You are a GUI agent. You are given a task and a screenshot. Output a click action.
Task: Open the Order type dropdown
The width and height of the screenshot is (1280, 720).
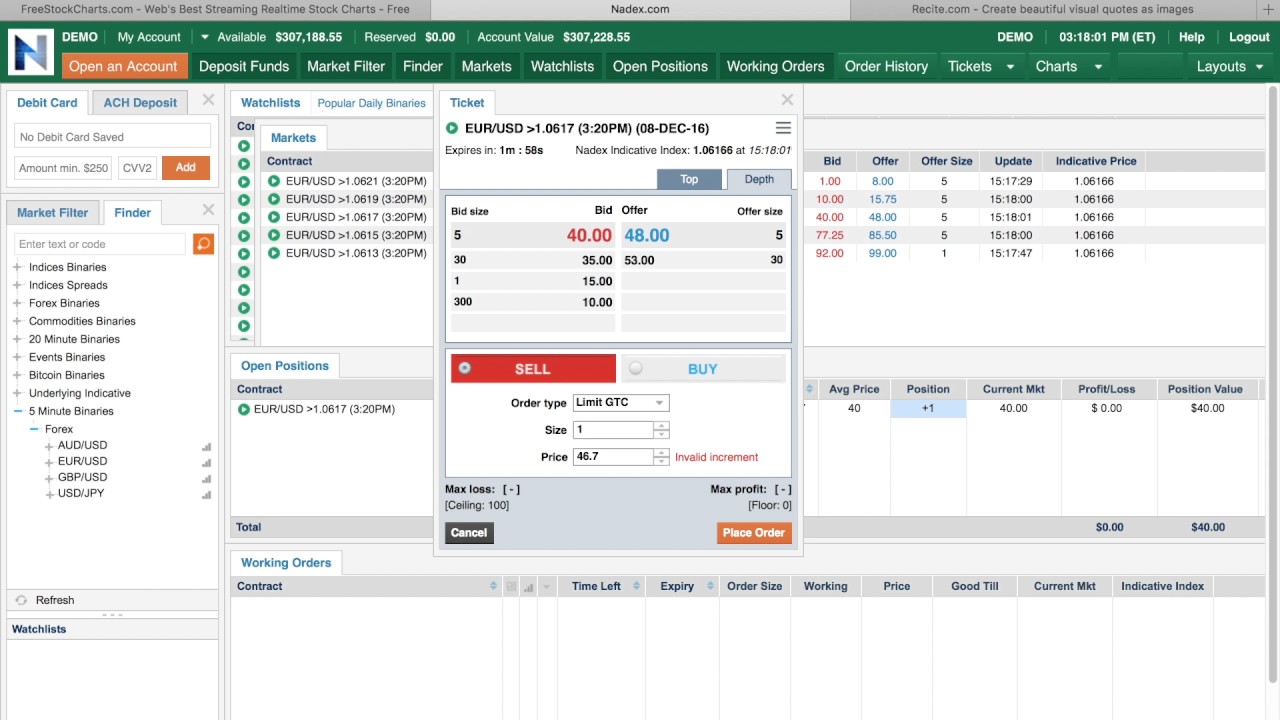[620, 402]
